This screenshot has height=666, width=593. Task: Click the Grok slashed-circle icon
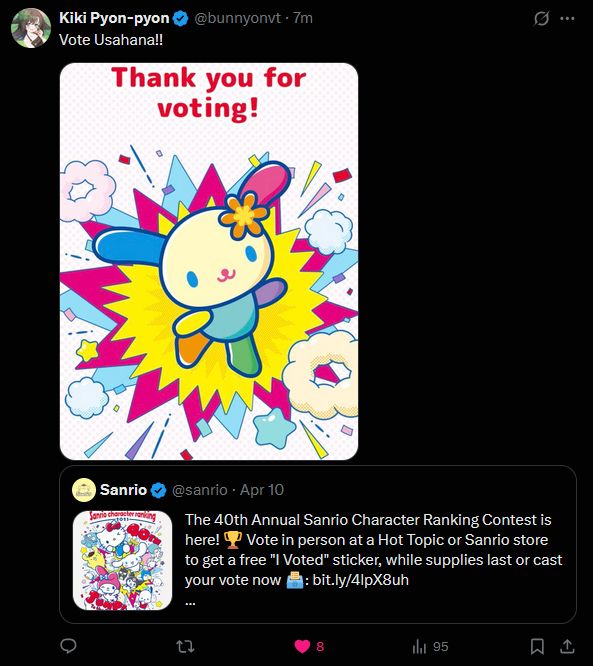541,18
